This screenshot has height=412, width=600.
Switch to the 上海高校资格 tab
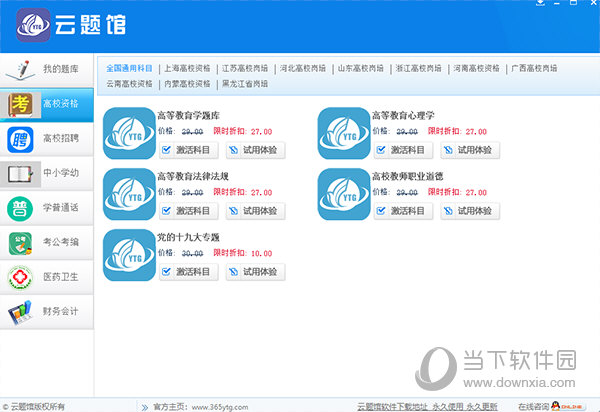pyautogui.click(x=187, y=68)
